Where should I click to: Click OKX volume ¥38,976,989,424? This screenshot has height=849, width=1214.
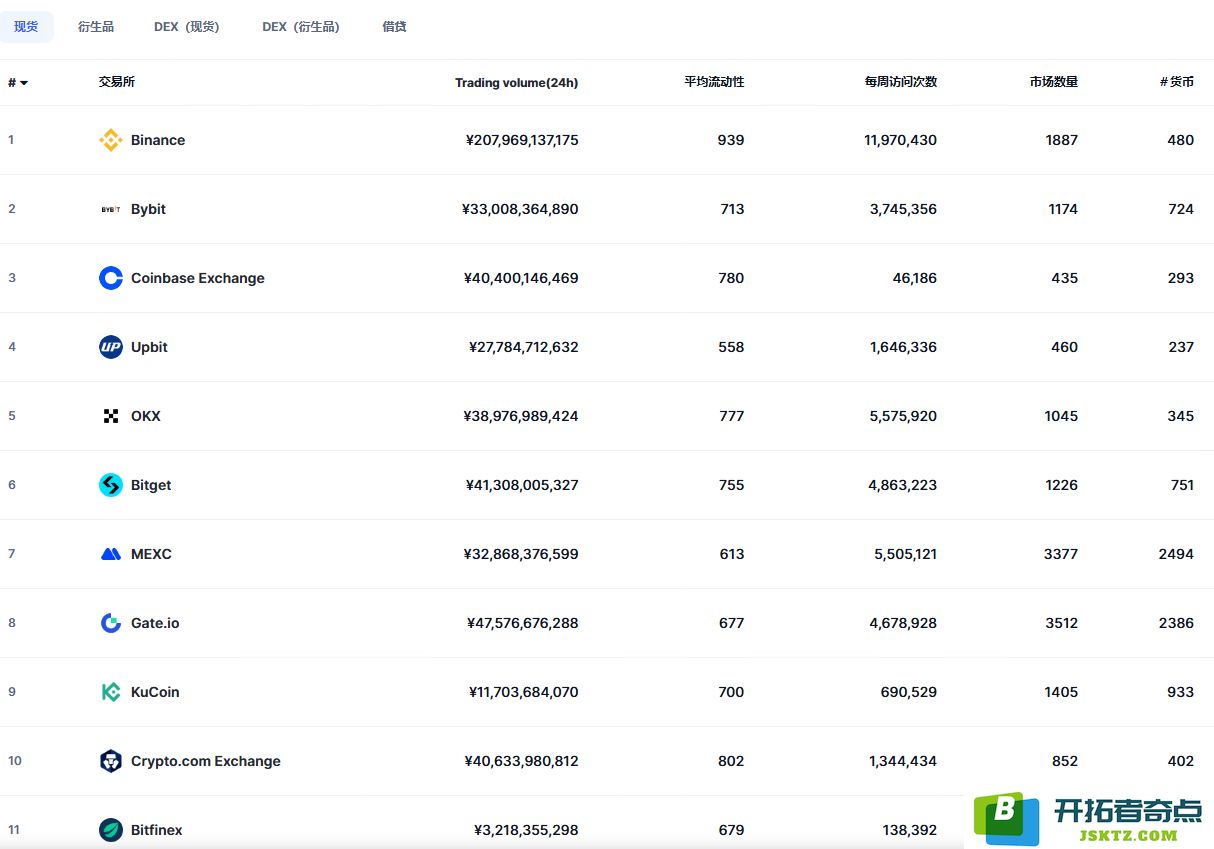pyautogui.click(x=521, y=416)
